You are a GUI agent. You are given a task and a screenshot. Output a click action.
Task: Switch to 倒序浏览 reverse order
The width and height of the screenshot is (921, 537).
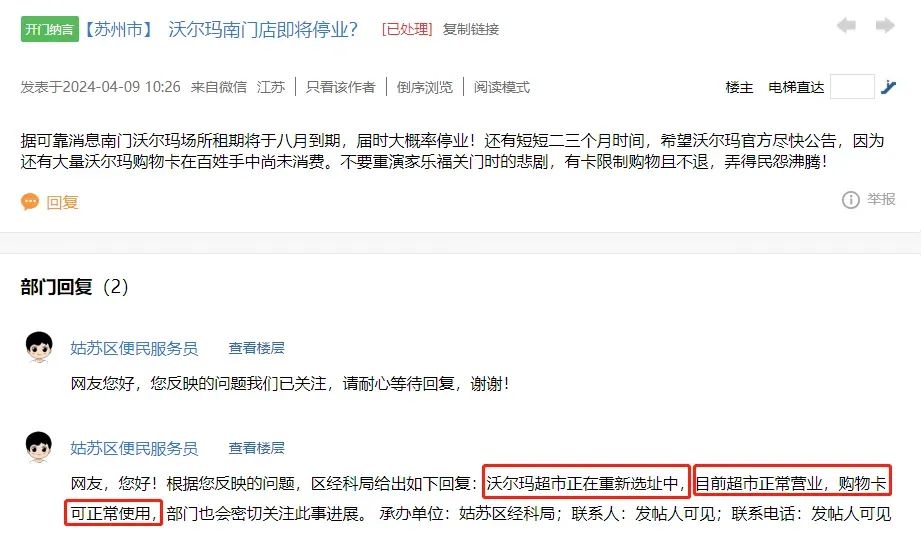[x=425, y=87]
